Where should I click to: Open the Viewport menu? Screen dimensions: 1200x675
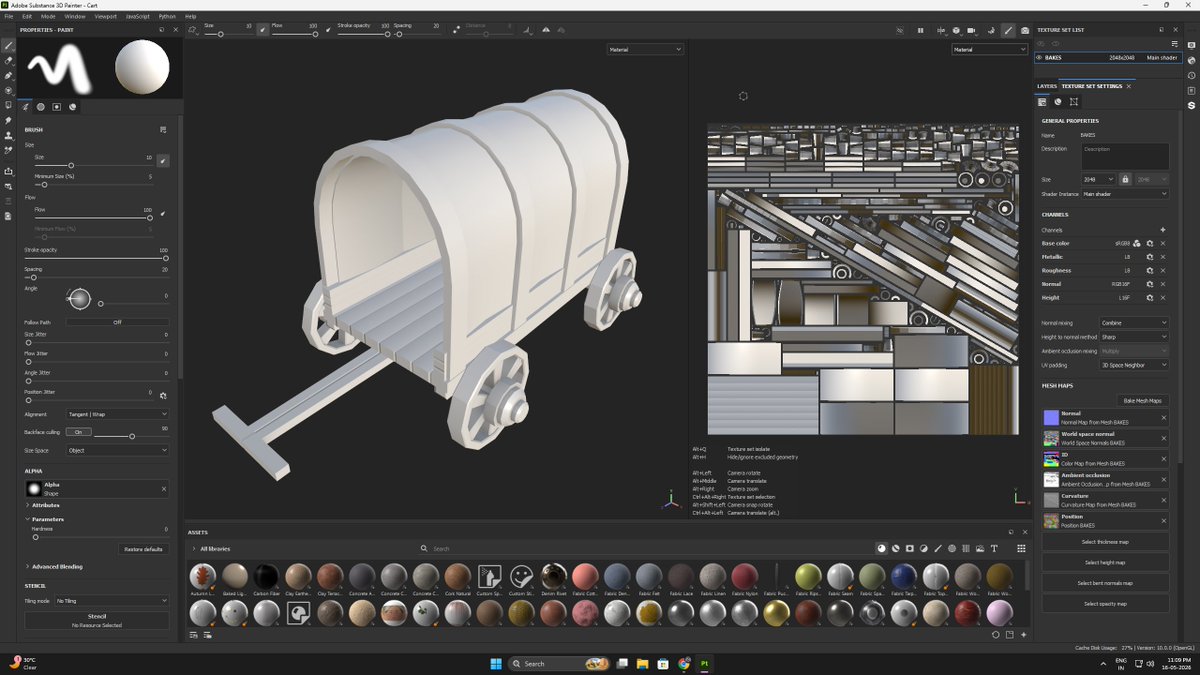click(x=106, y=17)
